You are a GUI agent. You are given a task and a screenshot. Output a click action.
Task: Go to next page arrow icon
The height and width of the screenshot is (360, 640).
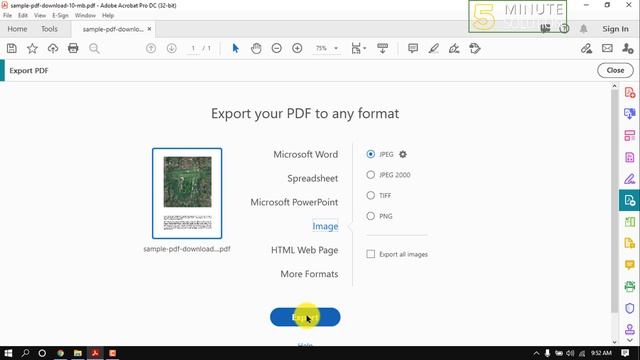(x=171, y=48)
